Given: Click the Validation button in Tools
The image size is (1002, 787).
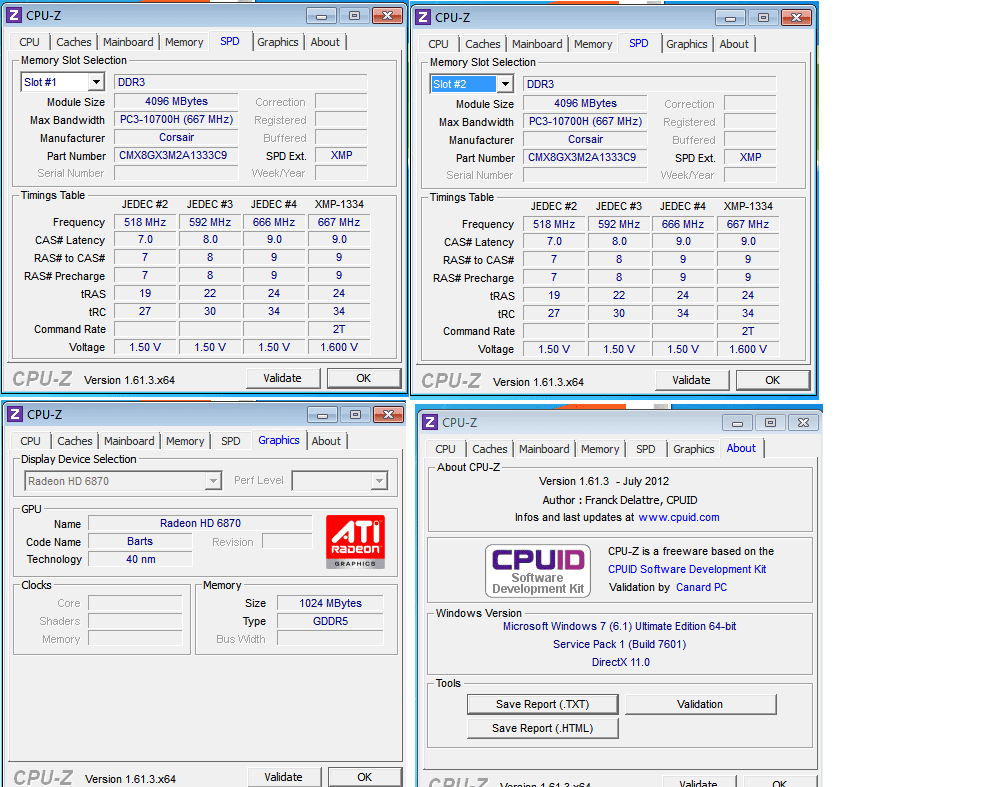Looking at the screenshot, I should [x=700, y=704].
